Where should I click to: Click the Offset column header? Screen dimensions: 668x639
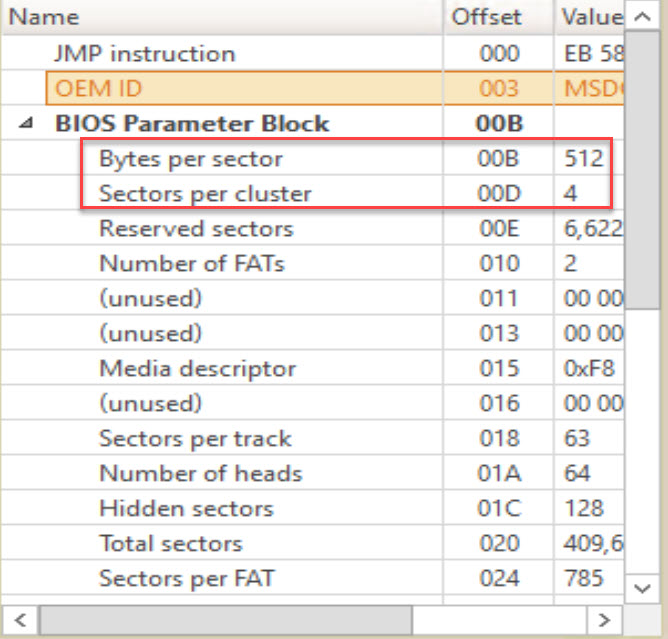click(487, 17)
